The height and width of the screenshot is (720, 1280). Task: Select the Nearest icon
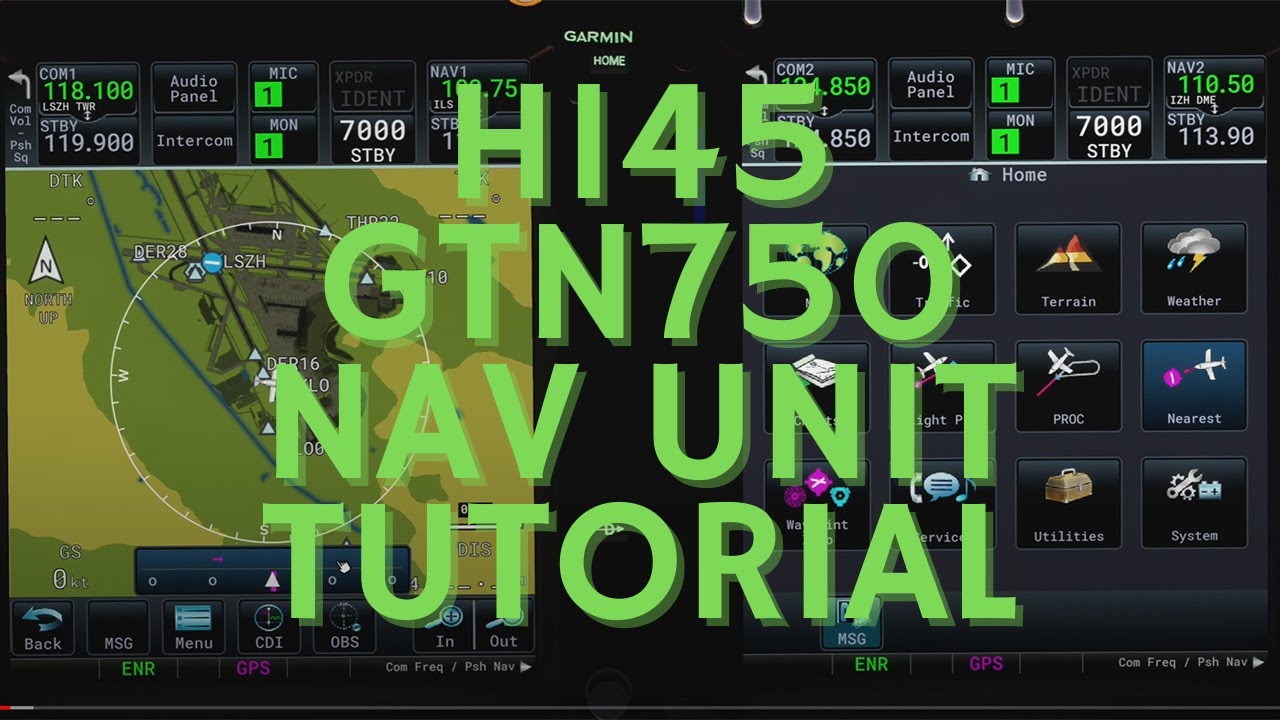(x=1194, y=387)
